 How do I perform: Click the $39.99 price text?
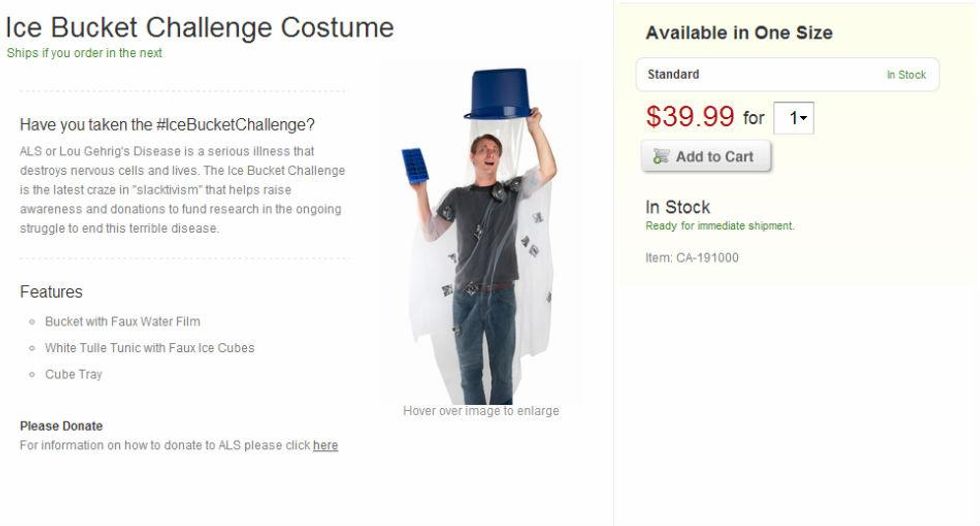pyautogui.click(x=690, y=116)
